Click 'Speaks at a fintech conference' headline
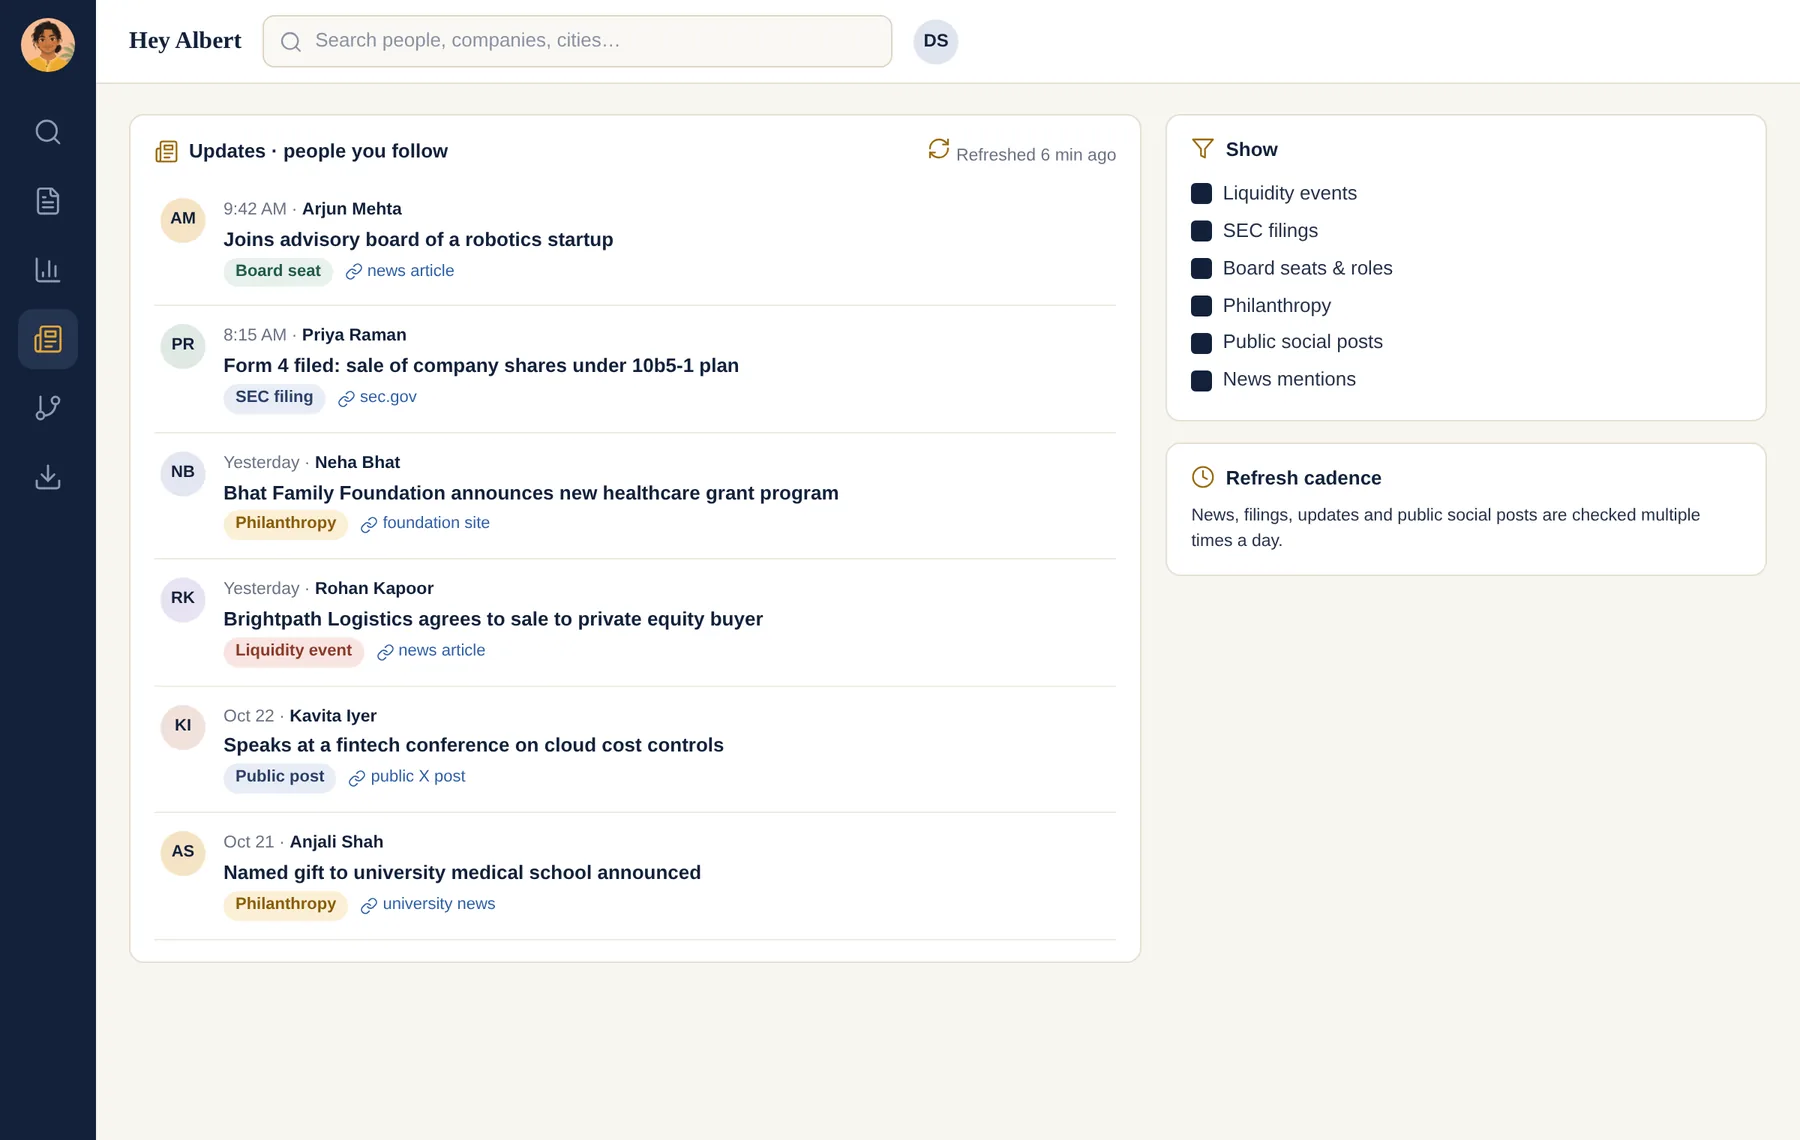 pyautogui.click(x=473, y=745)
